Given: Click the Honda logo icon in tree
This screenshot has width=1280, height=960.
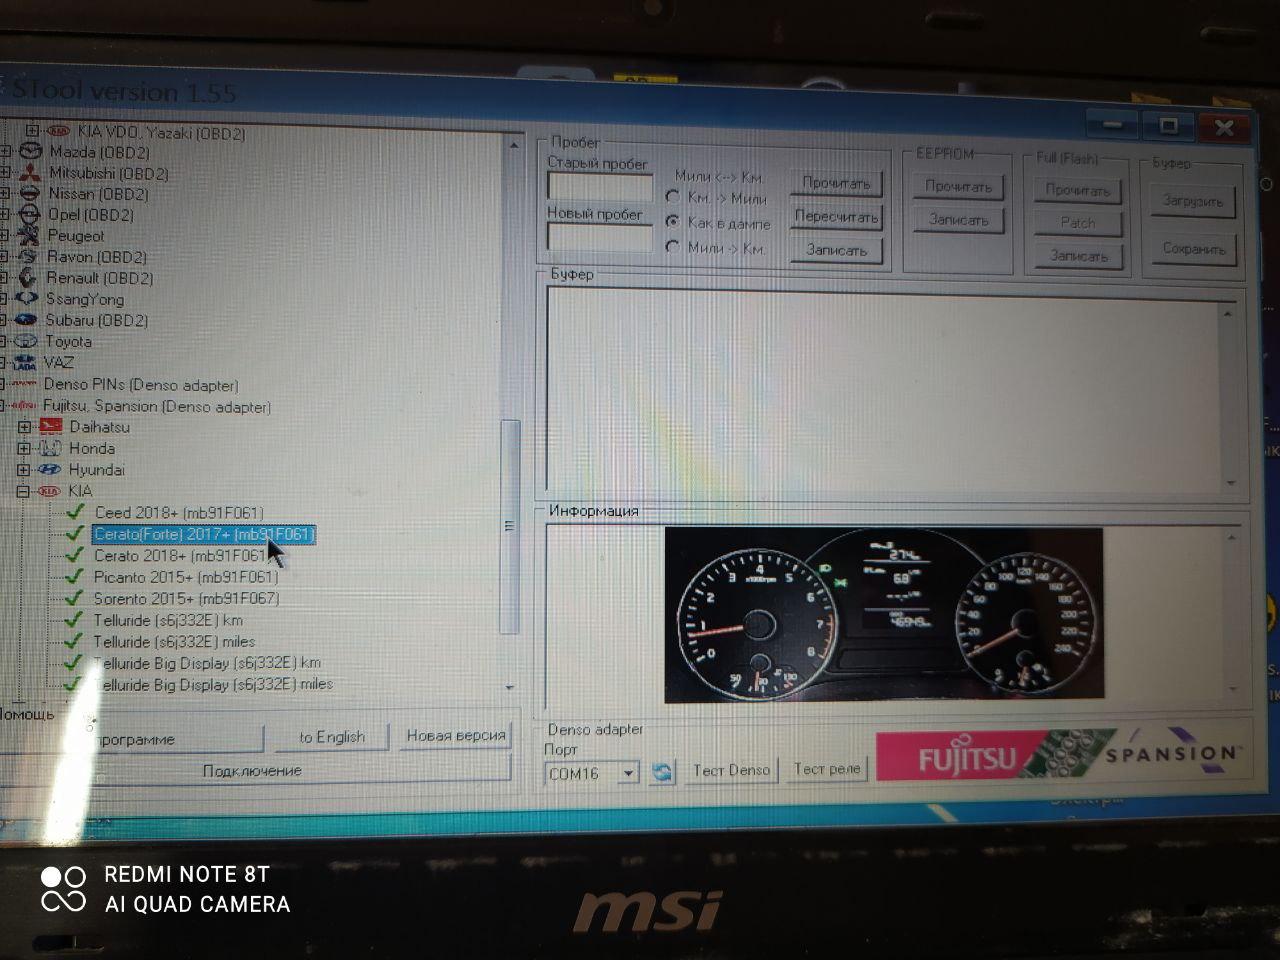Looking at the screenshot, I should pyautogui.click(x=50, y=448).
